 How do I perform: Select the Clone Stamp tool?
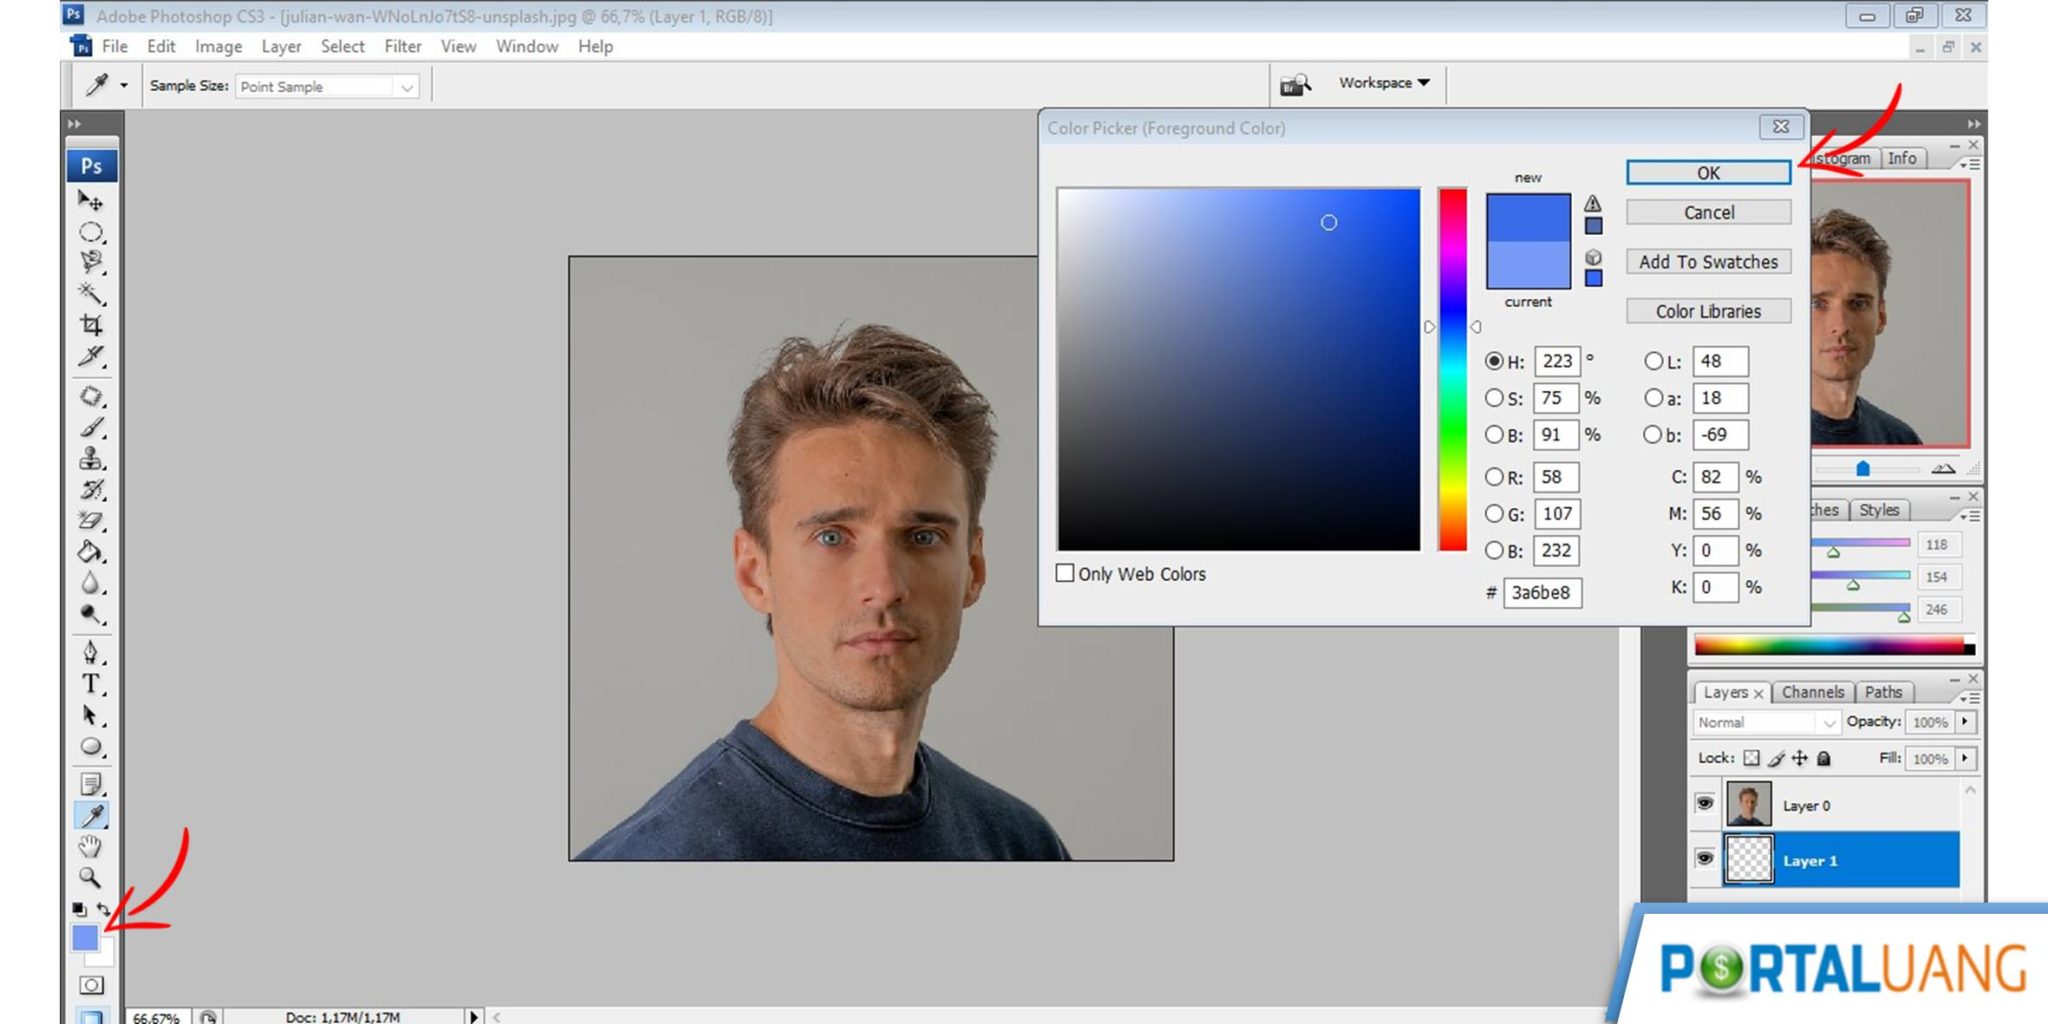(91, 459)
